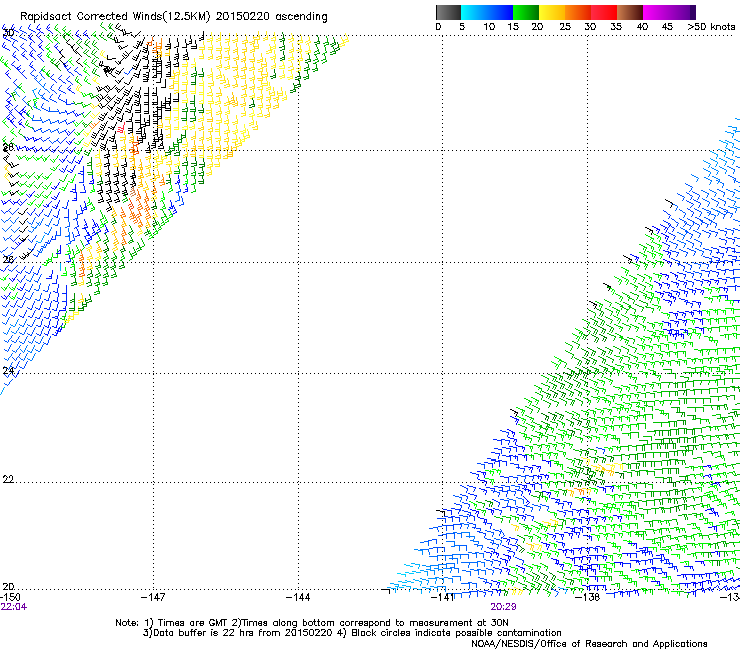740x650 pixels.
Task: Click the cyan 5-10 knots legend swatch
Action: (x=474, y=12)
